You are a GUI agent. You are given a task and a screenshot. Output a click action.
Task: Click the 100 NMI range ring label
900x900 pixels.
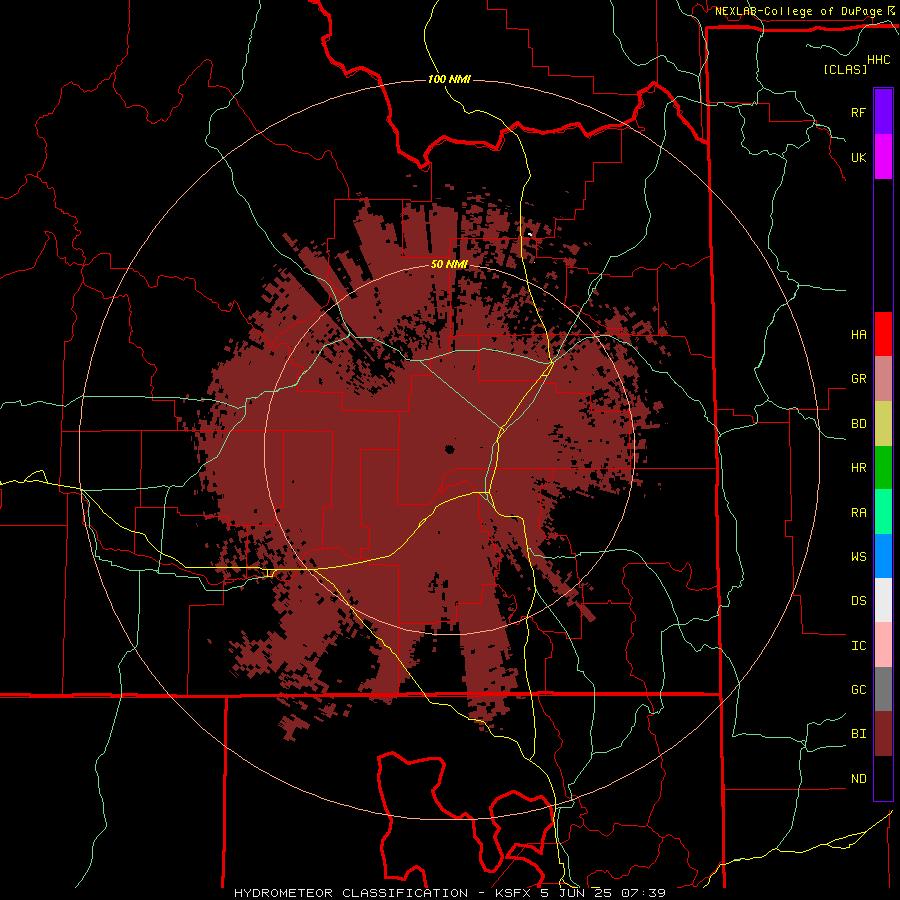449,79
